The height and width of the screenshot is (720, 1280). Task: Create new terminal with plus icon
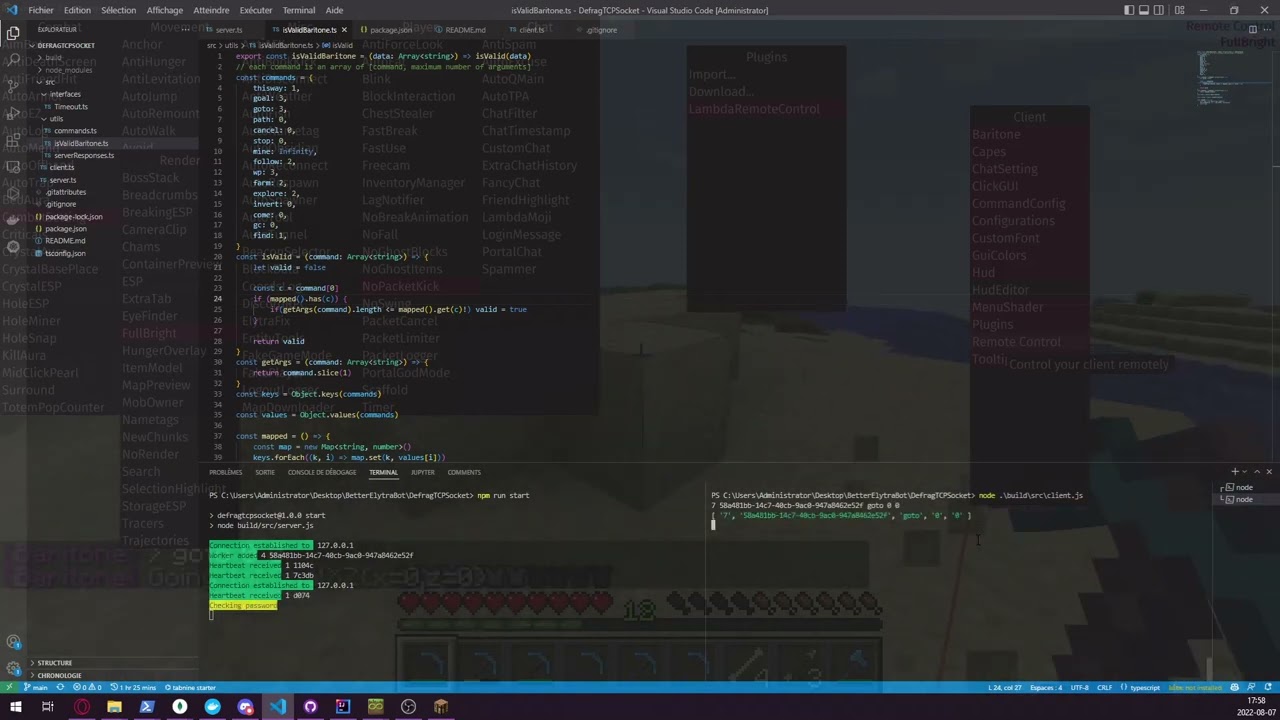pyautogui.click(x=1235, y=472)
